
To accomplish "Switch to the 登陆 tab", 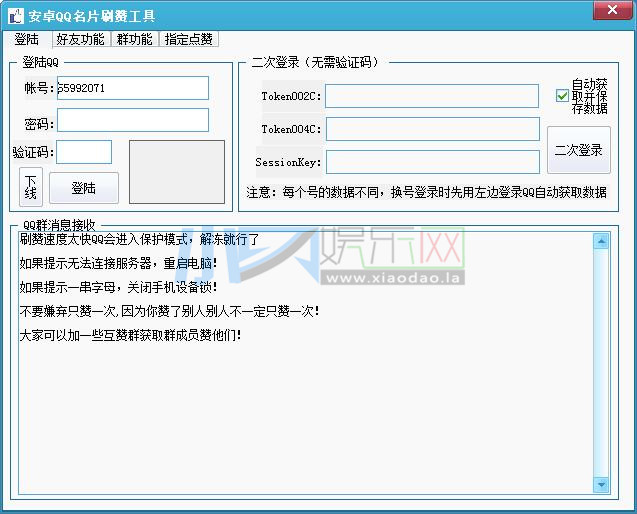I will tap(27, 39).
